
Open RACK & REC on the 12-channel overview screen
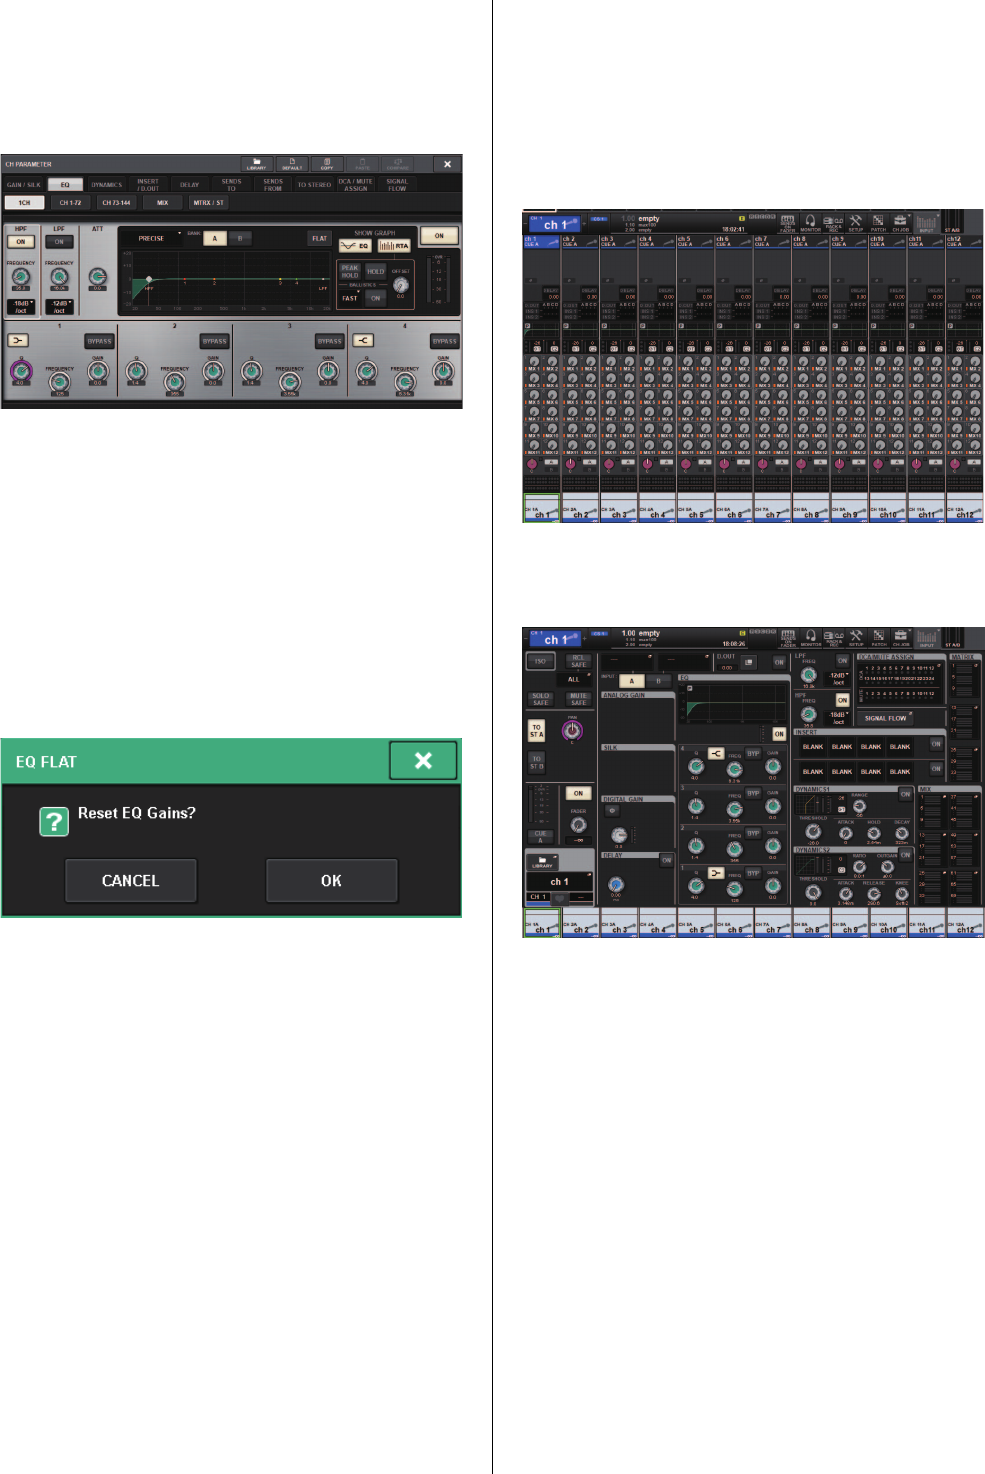coord(834,222)
